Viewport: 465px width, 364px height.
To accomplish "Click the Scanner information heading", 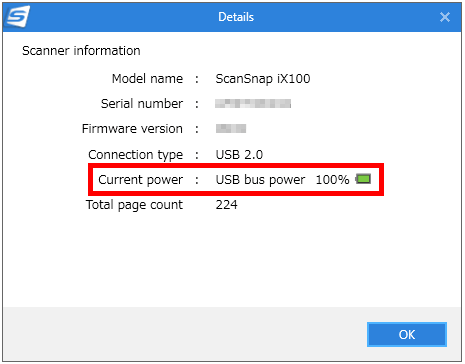I will (x=81, y=51).
